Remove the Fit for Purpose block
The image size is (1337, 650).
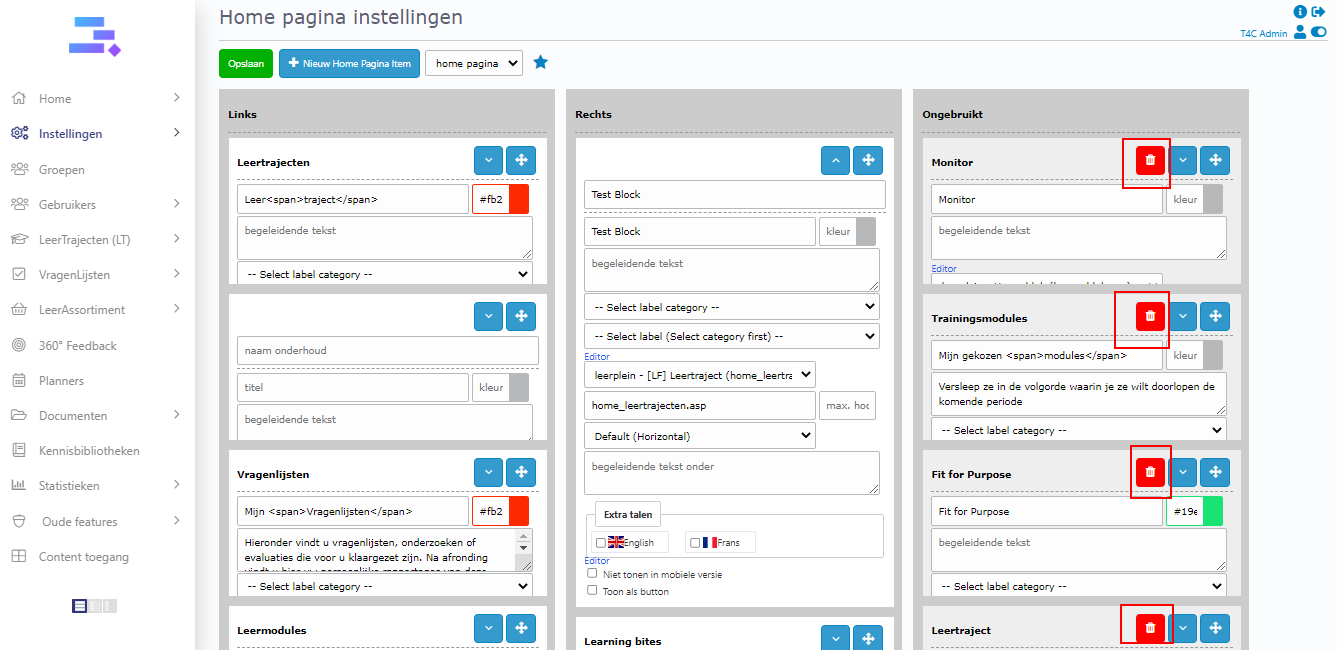pyautogui.click(x=1150, y=473)
